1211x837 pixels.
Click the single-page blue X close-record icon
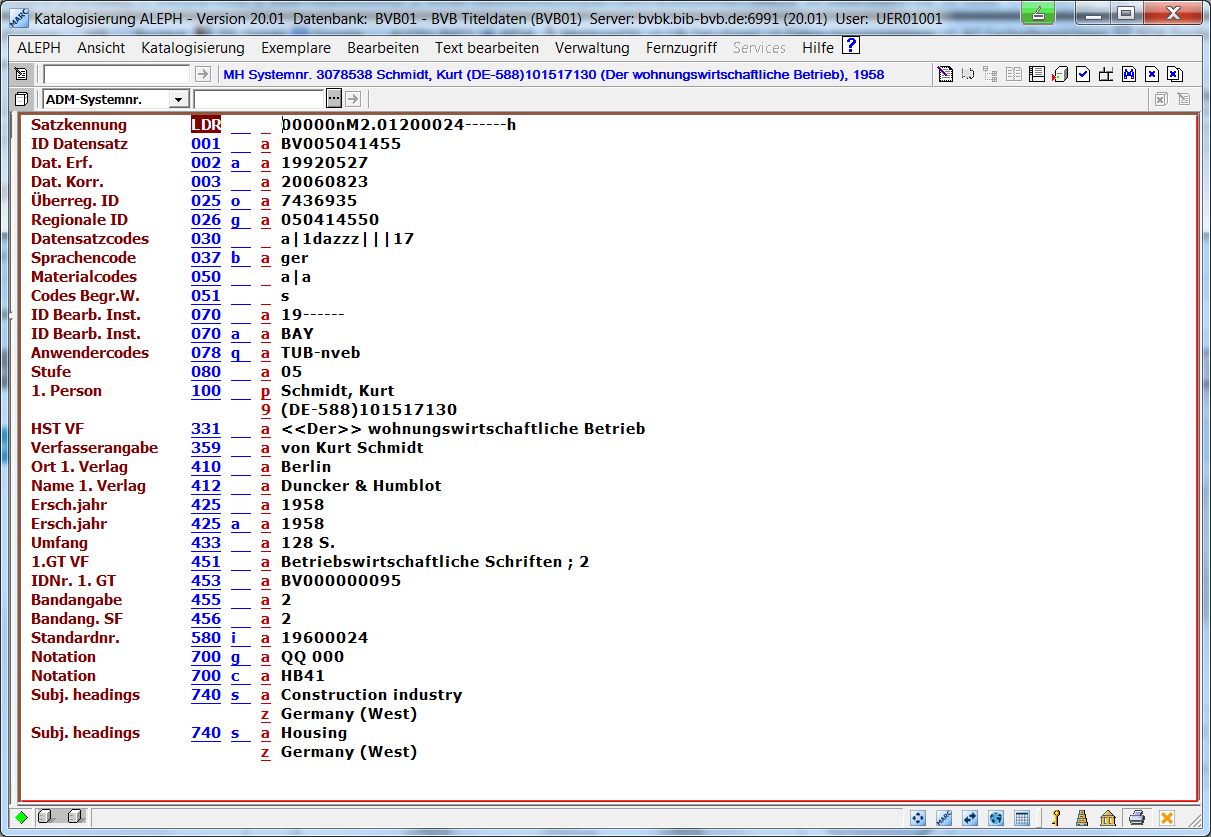[x=1152, y=74]
